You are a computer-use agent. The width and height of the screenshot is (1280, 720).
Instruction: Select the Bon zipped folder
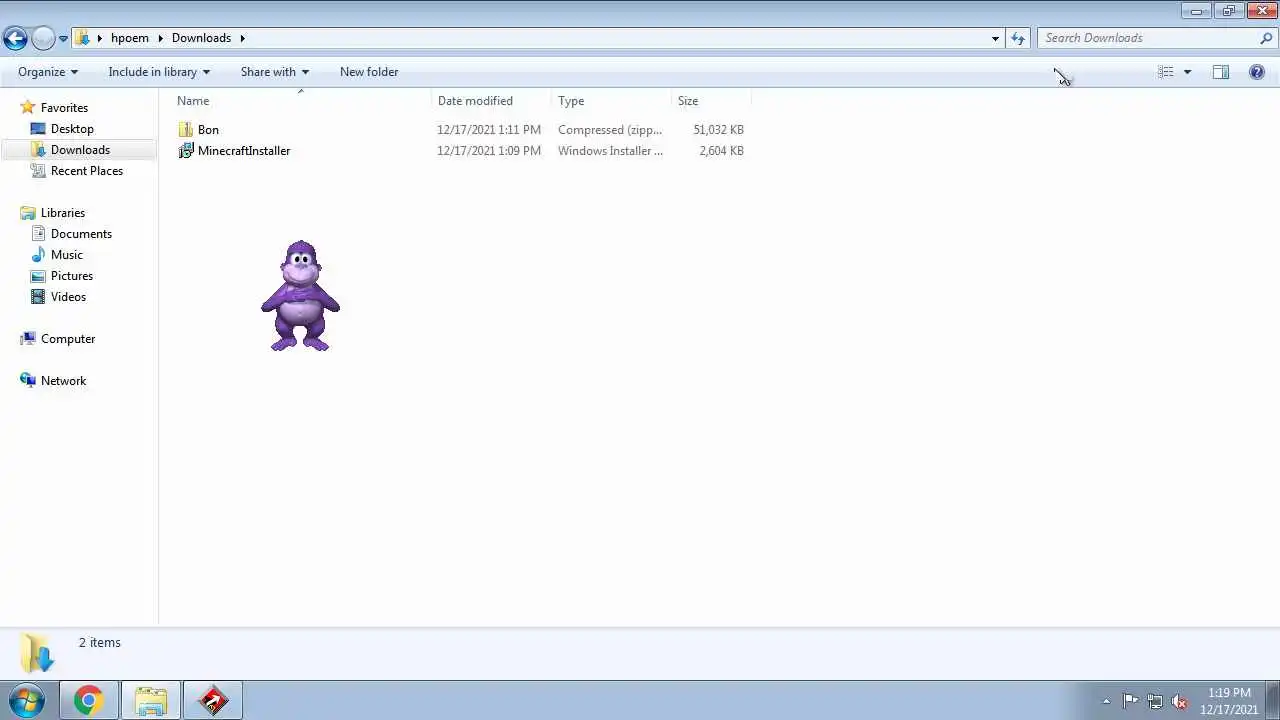tap(208, 130)
